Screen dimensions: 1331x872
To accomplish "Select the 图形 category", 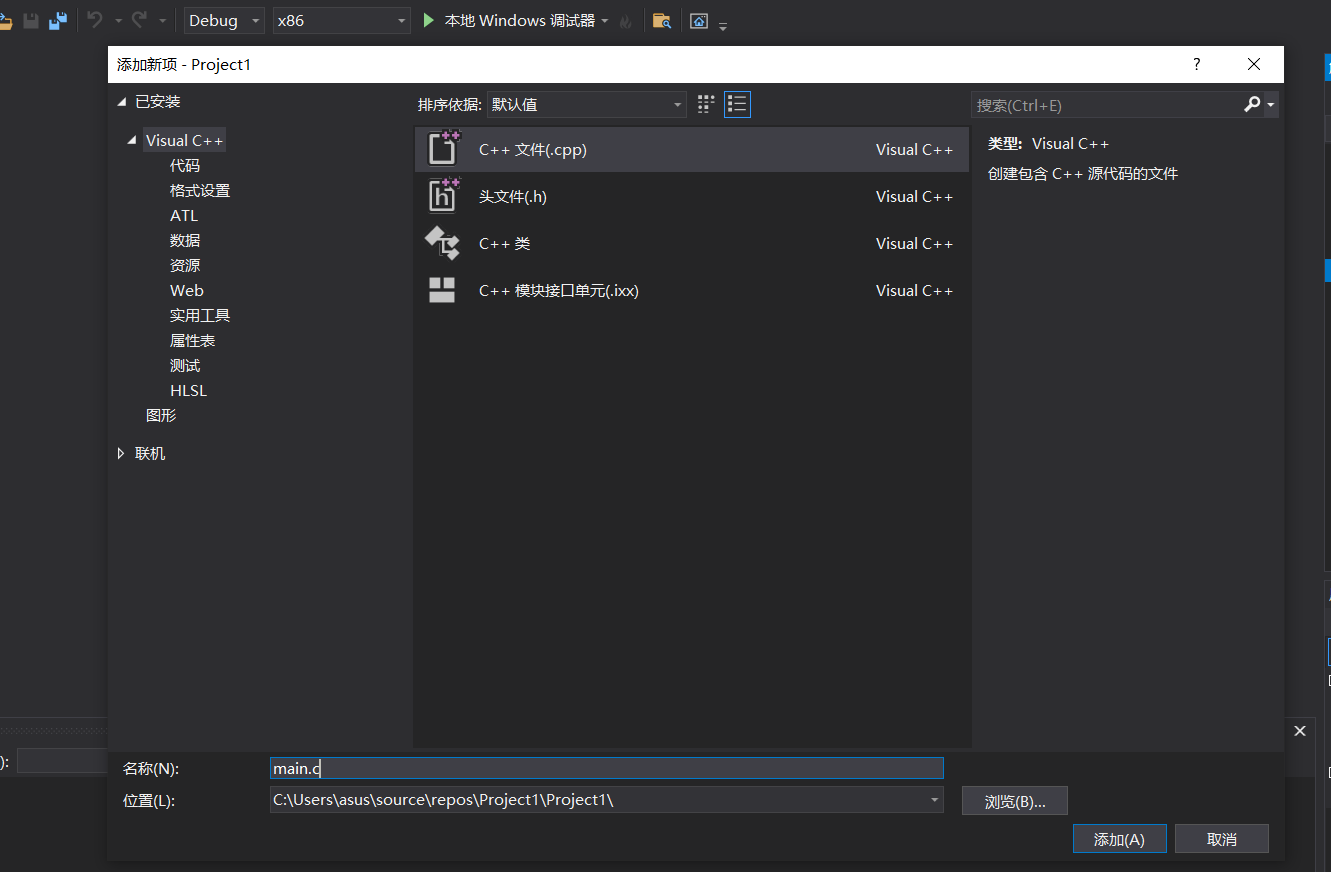I will 161,416.
